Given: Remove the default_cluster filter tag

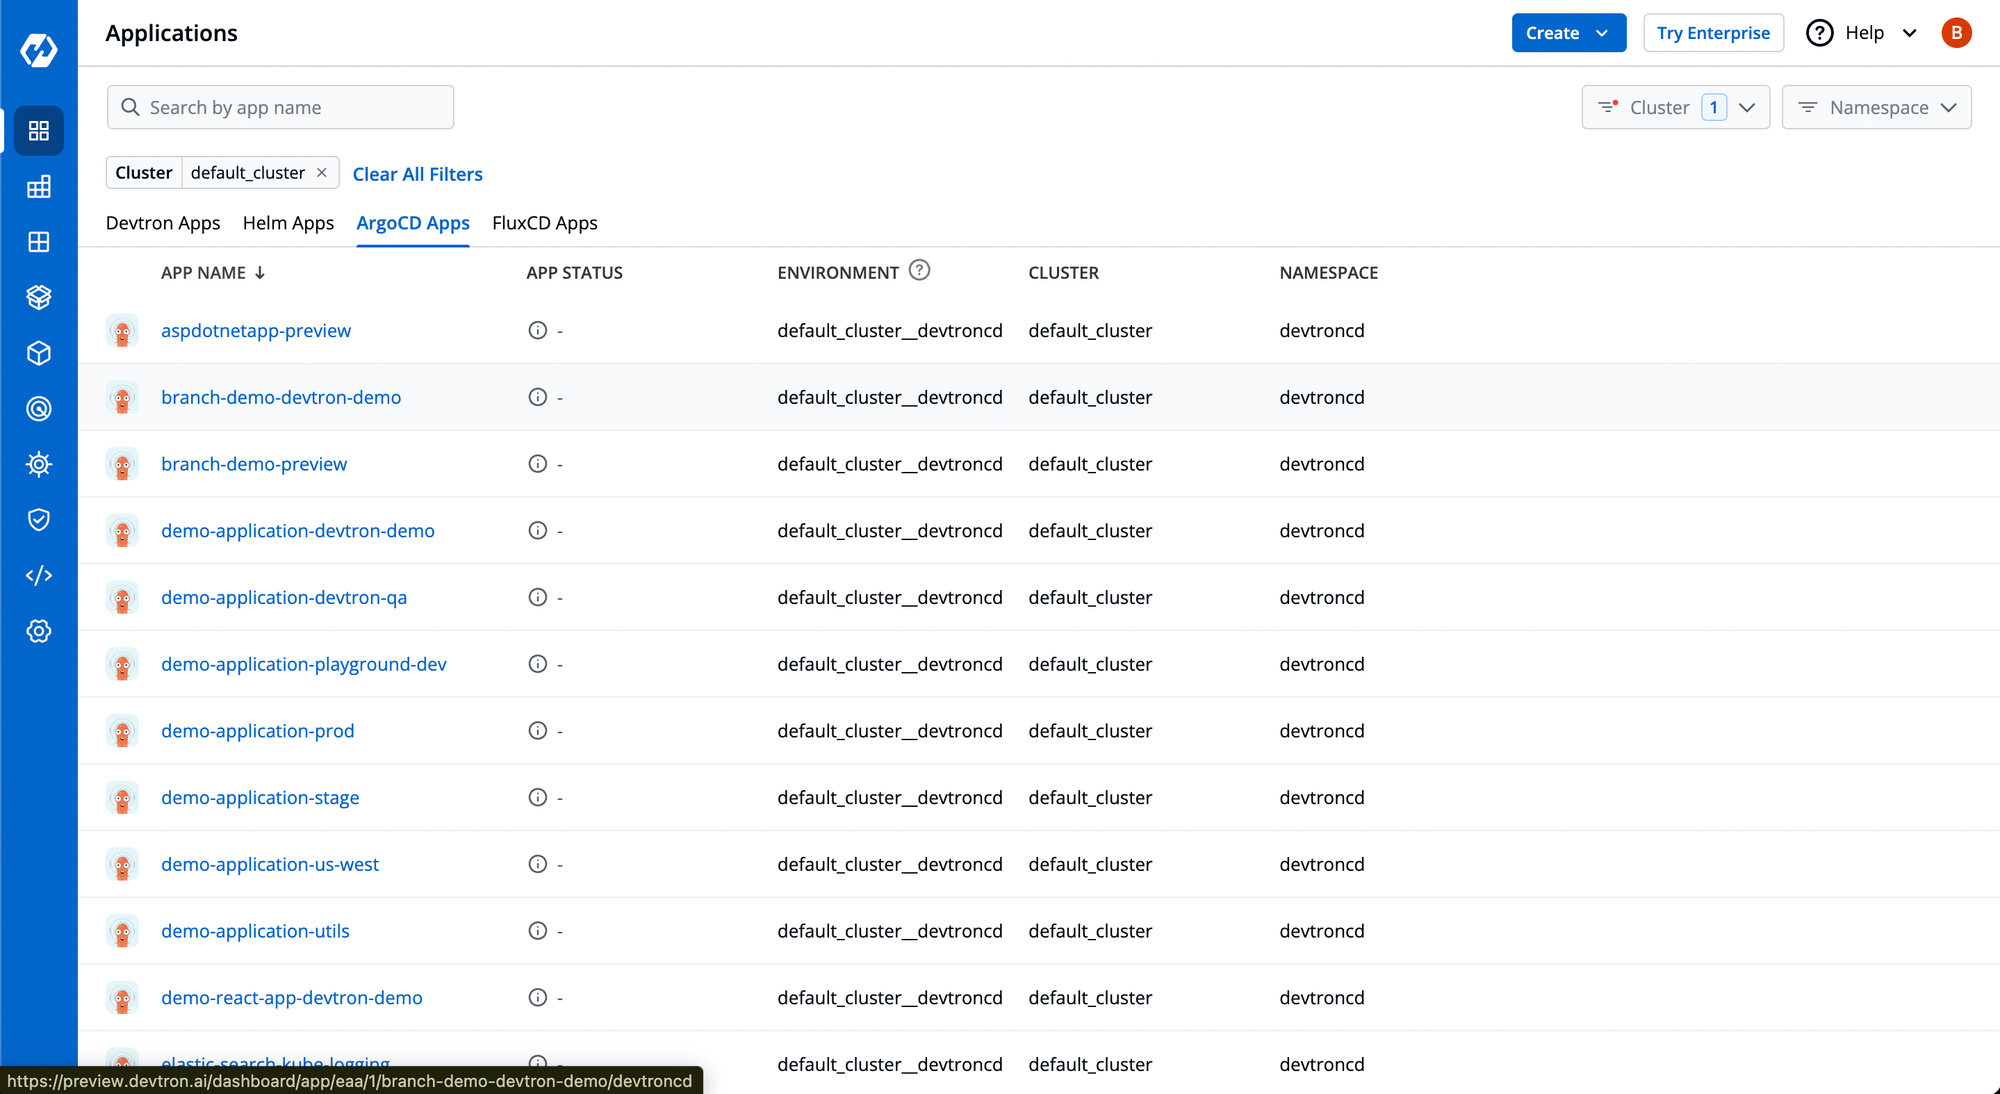Looking at the screenshot, I should [x=321, y=174].
